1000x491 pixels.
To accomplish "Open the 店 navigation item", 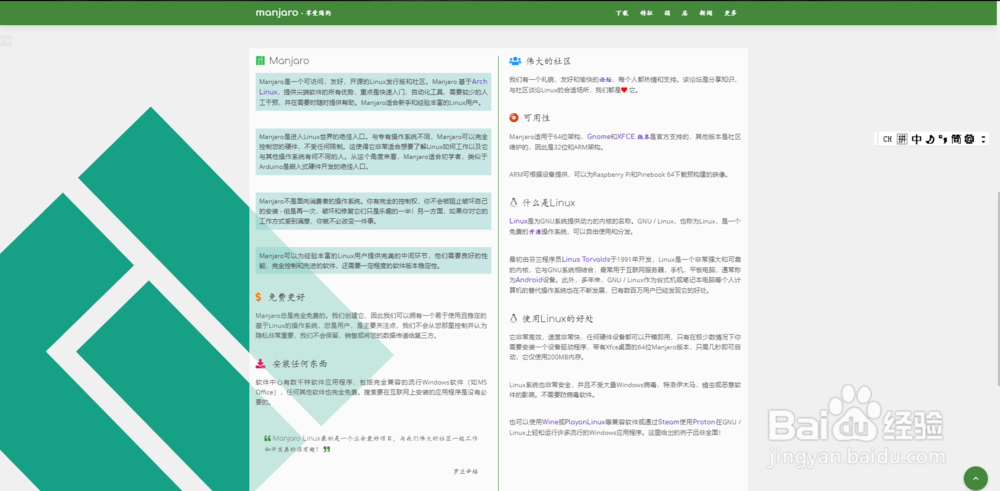I will point(685,13).
